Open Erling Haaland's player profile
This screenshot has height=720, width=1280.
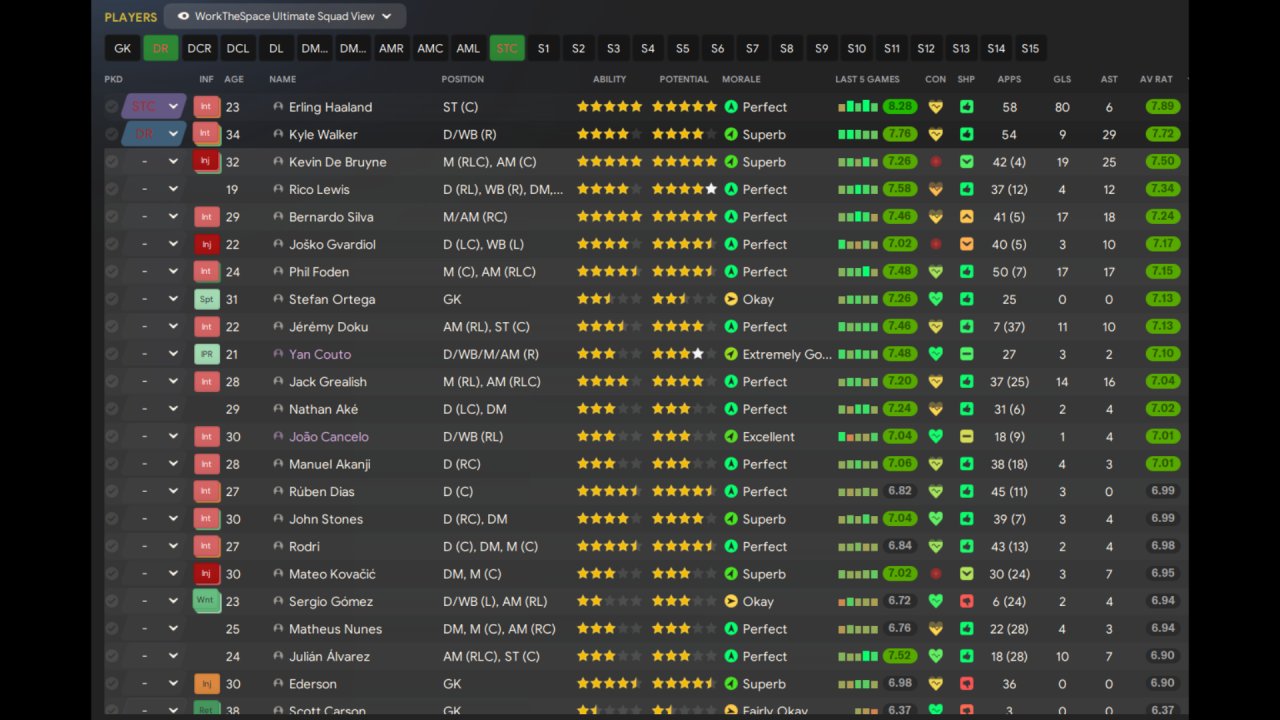(330, 107)
